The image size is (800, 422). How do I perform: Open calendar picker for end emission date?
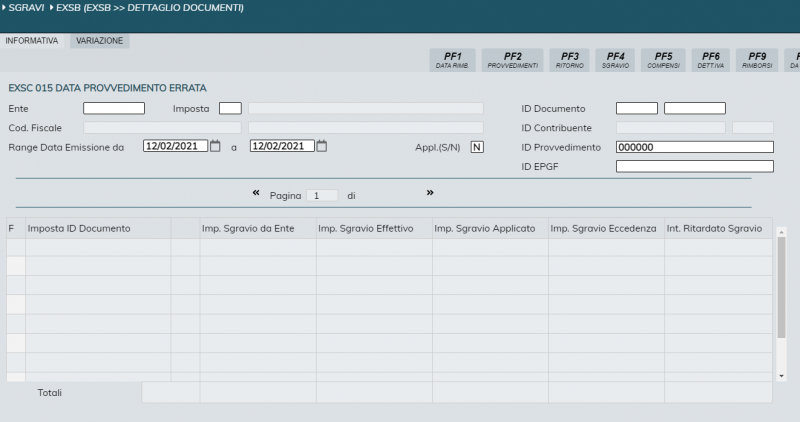(321, 146)
